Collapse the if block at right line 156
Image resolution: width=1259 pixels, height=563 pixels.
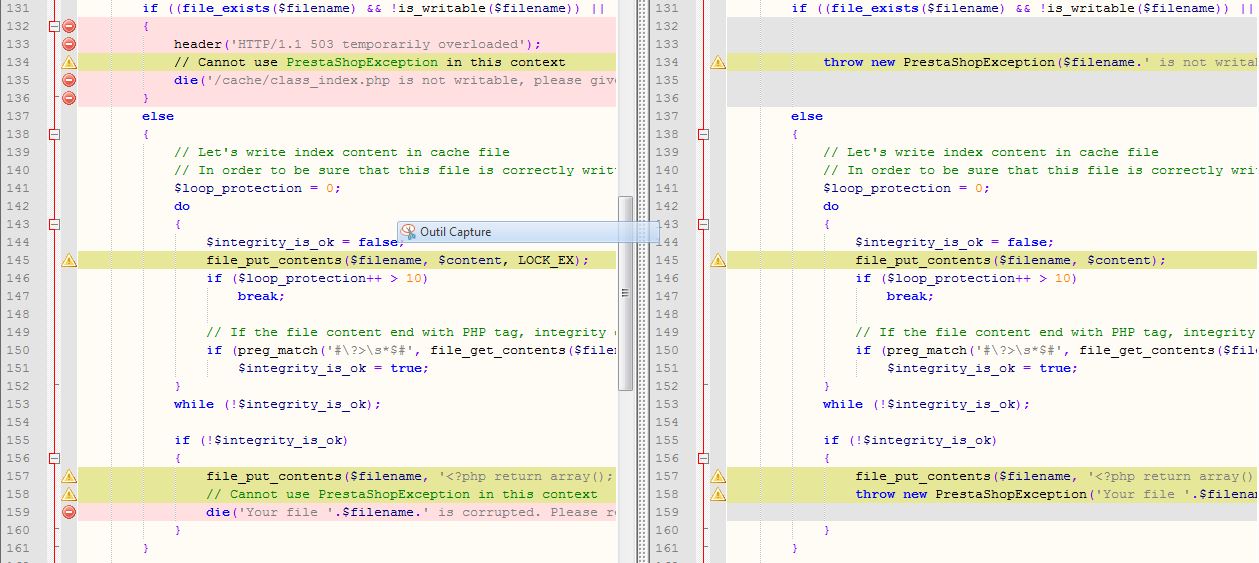click(704, 458)
